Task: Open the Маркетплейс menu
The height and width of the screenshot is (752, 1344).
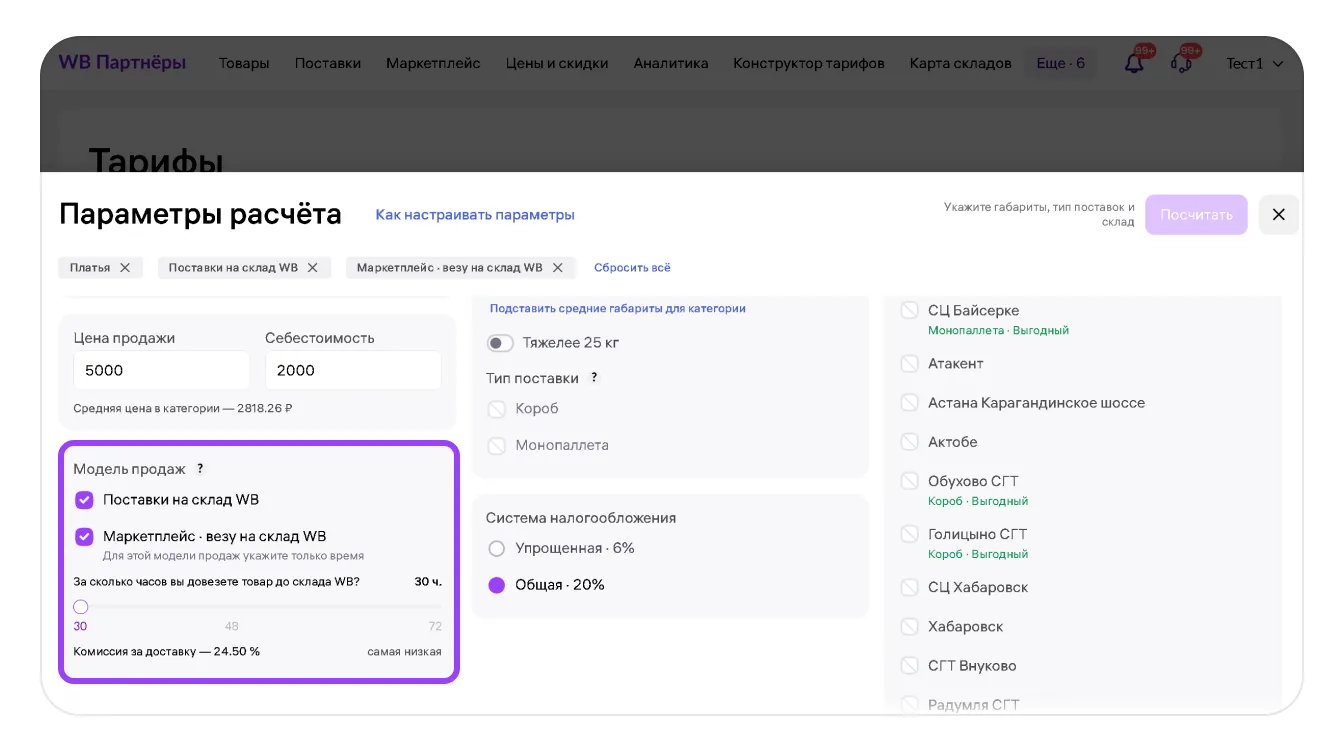Action: [x=433, y=63]
